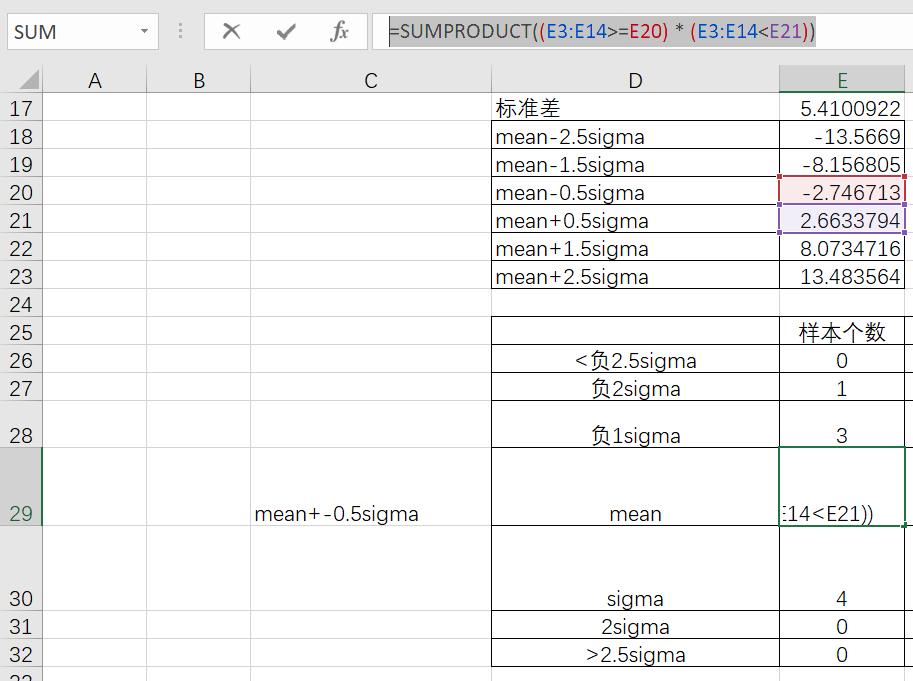Cancel the formula entry with the X icon

[231, 31]
